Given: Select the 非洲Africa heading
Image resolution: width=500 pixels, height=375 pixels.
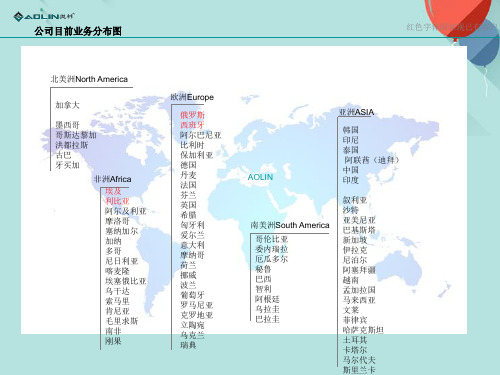Looking at the screenshot, I should coord(113,179).
